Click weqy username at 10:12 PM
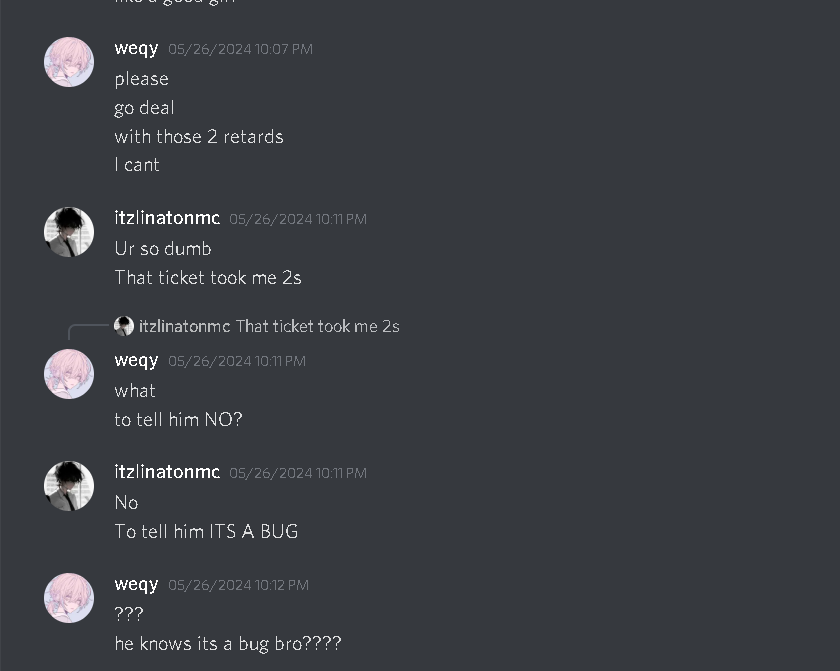Image resolution: width=840 pixels, height=671 pixels. (136, 584)
